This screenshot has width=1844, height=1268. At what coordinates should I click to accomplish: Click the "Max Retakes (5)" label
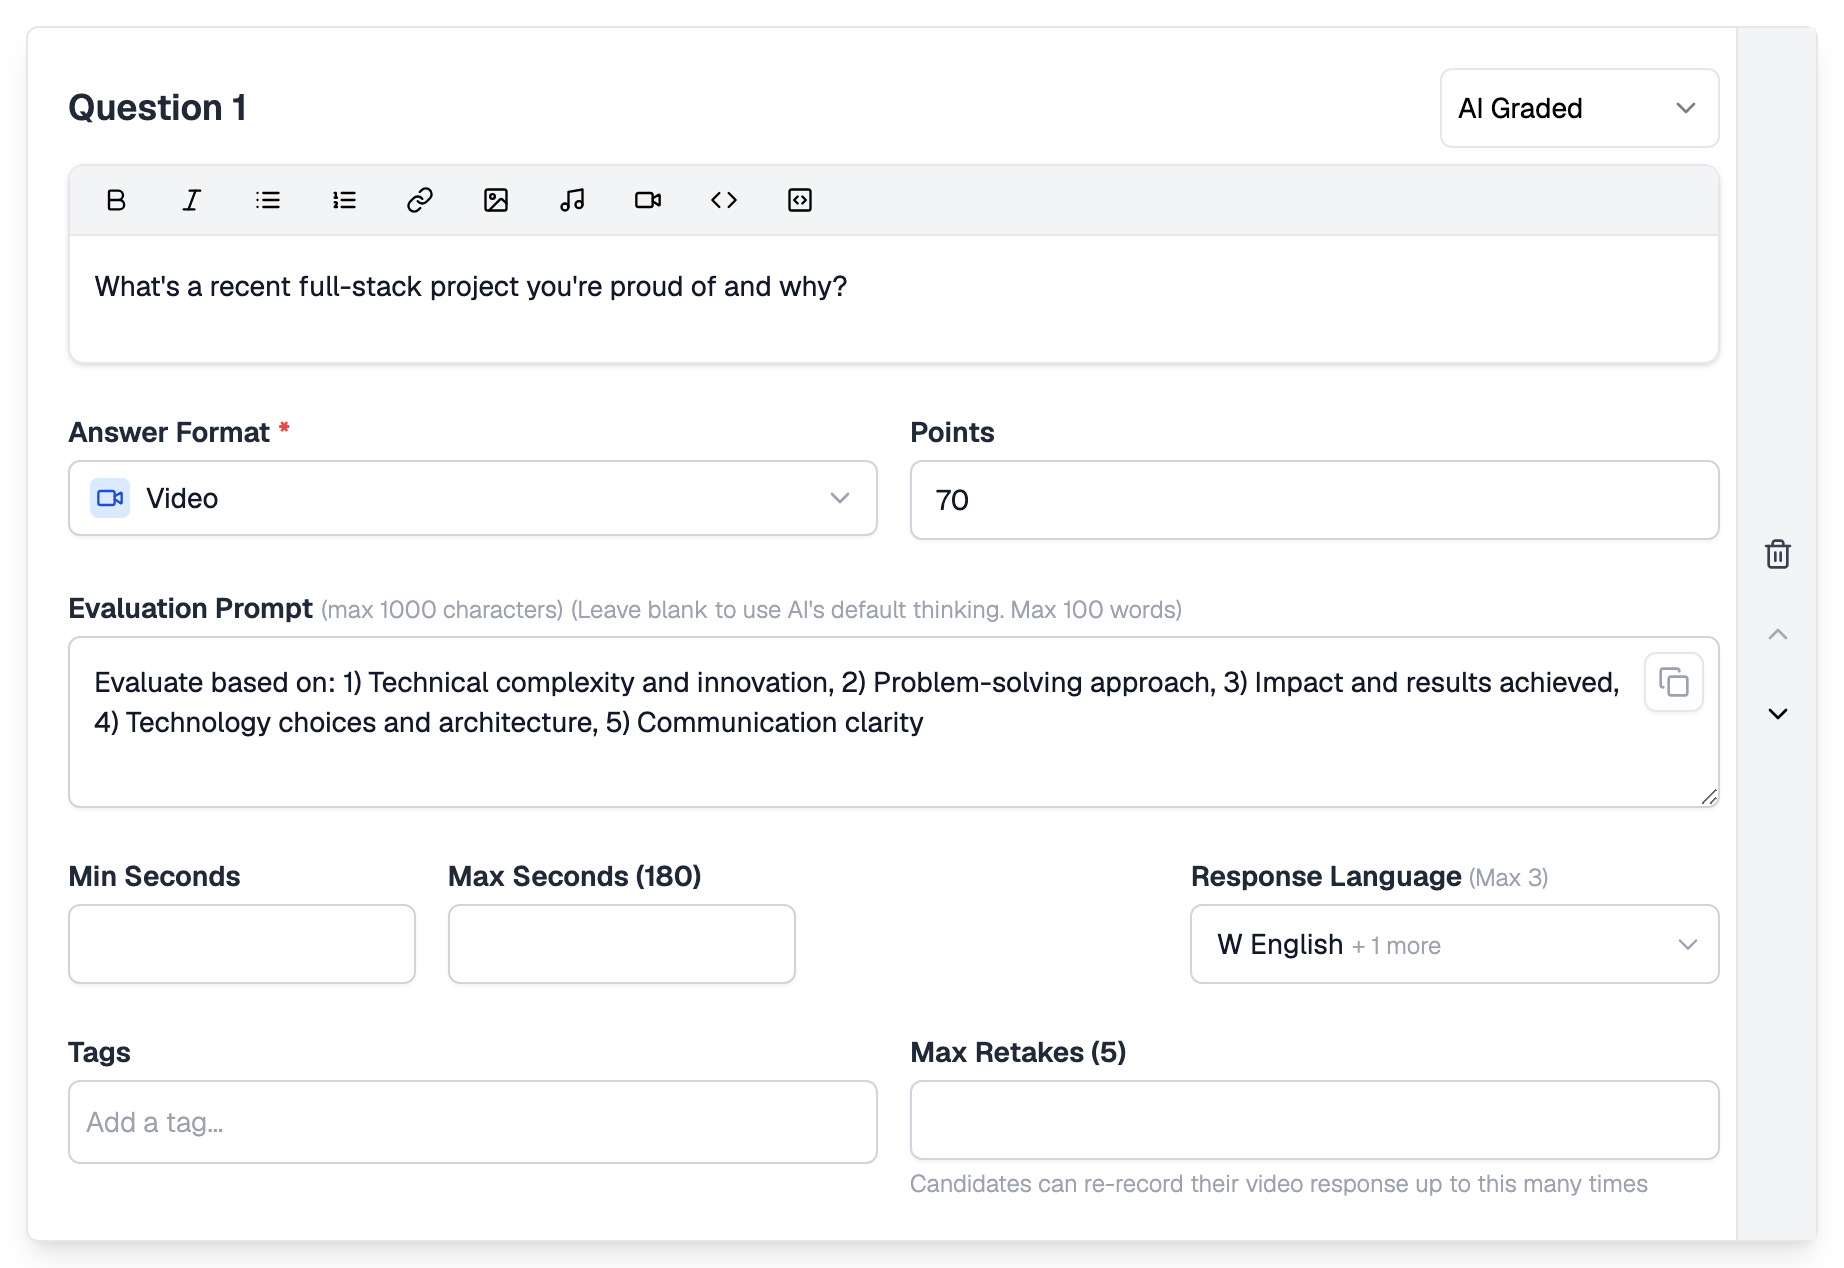(x=1018, y=1052)
